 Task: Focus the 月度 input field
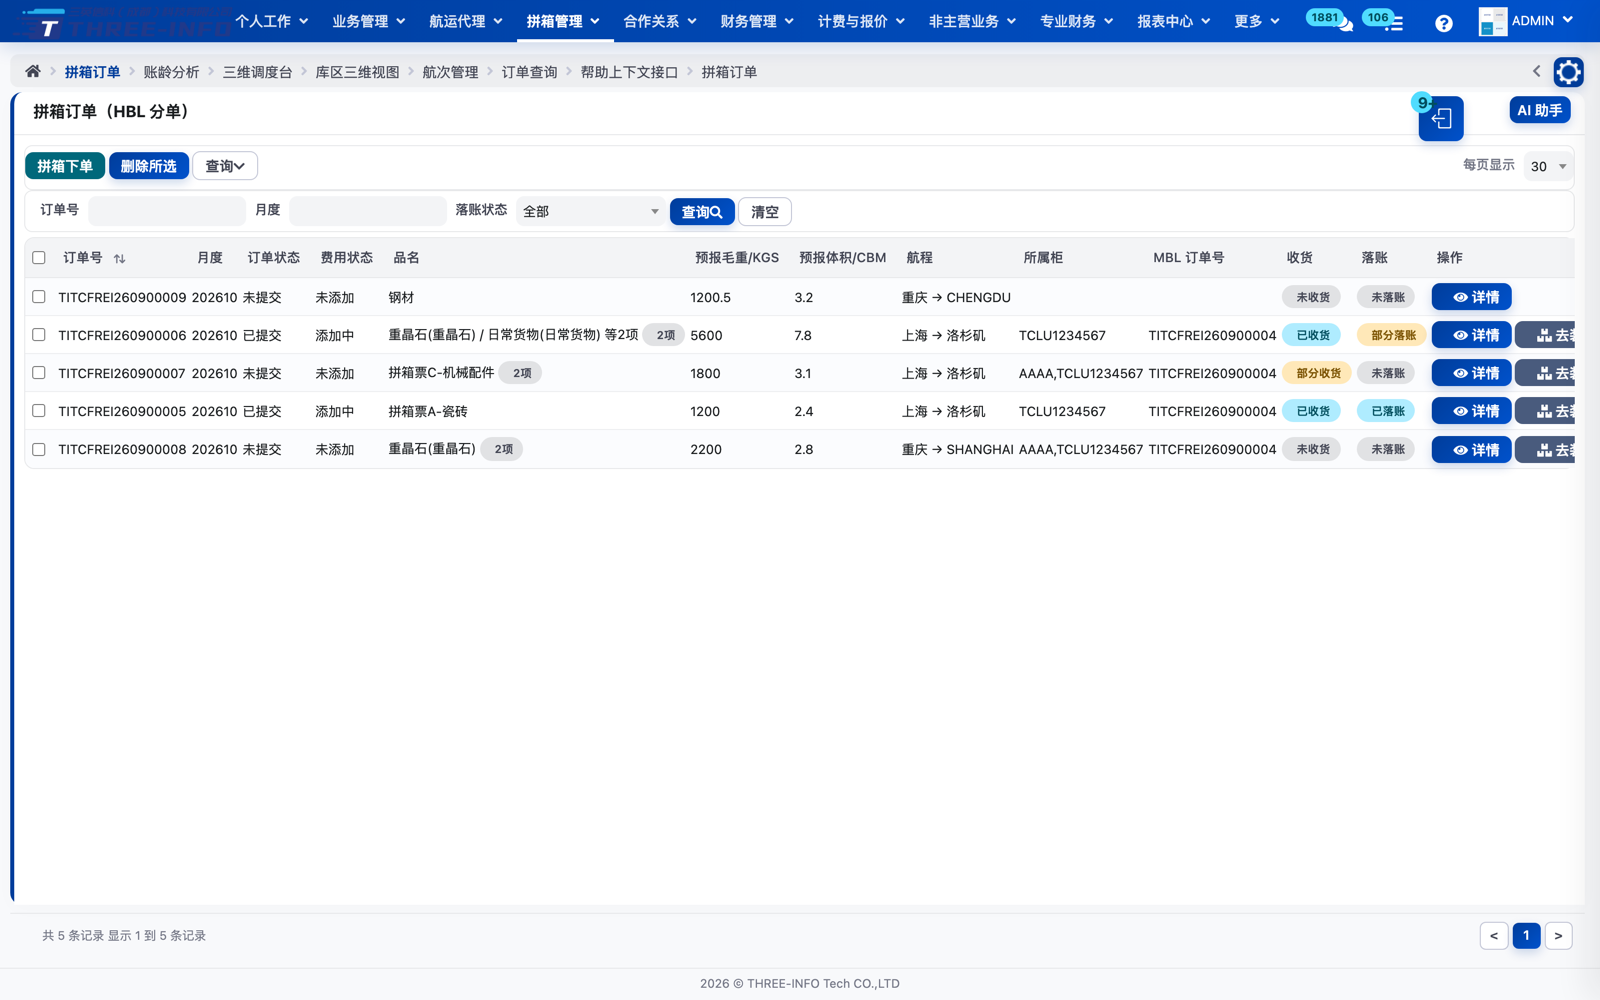tap(368, 211)
